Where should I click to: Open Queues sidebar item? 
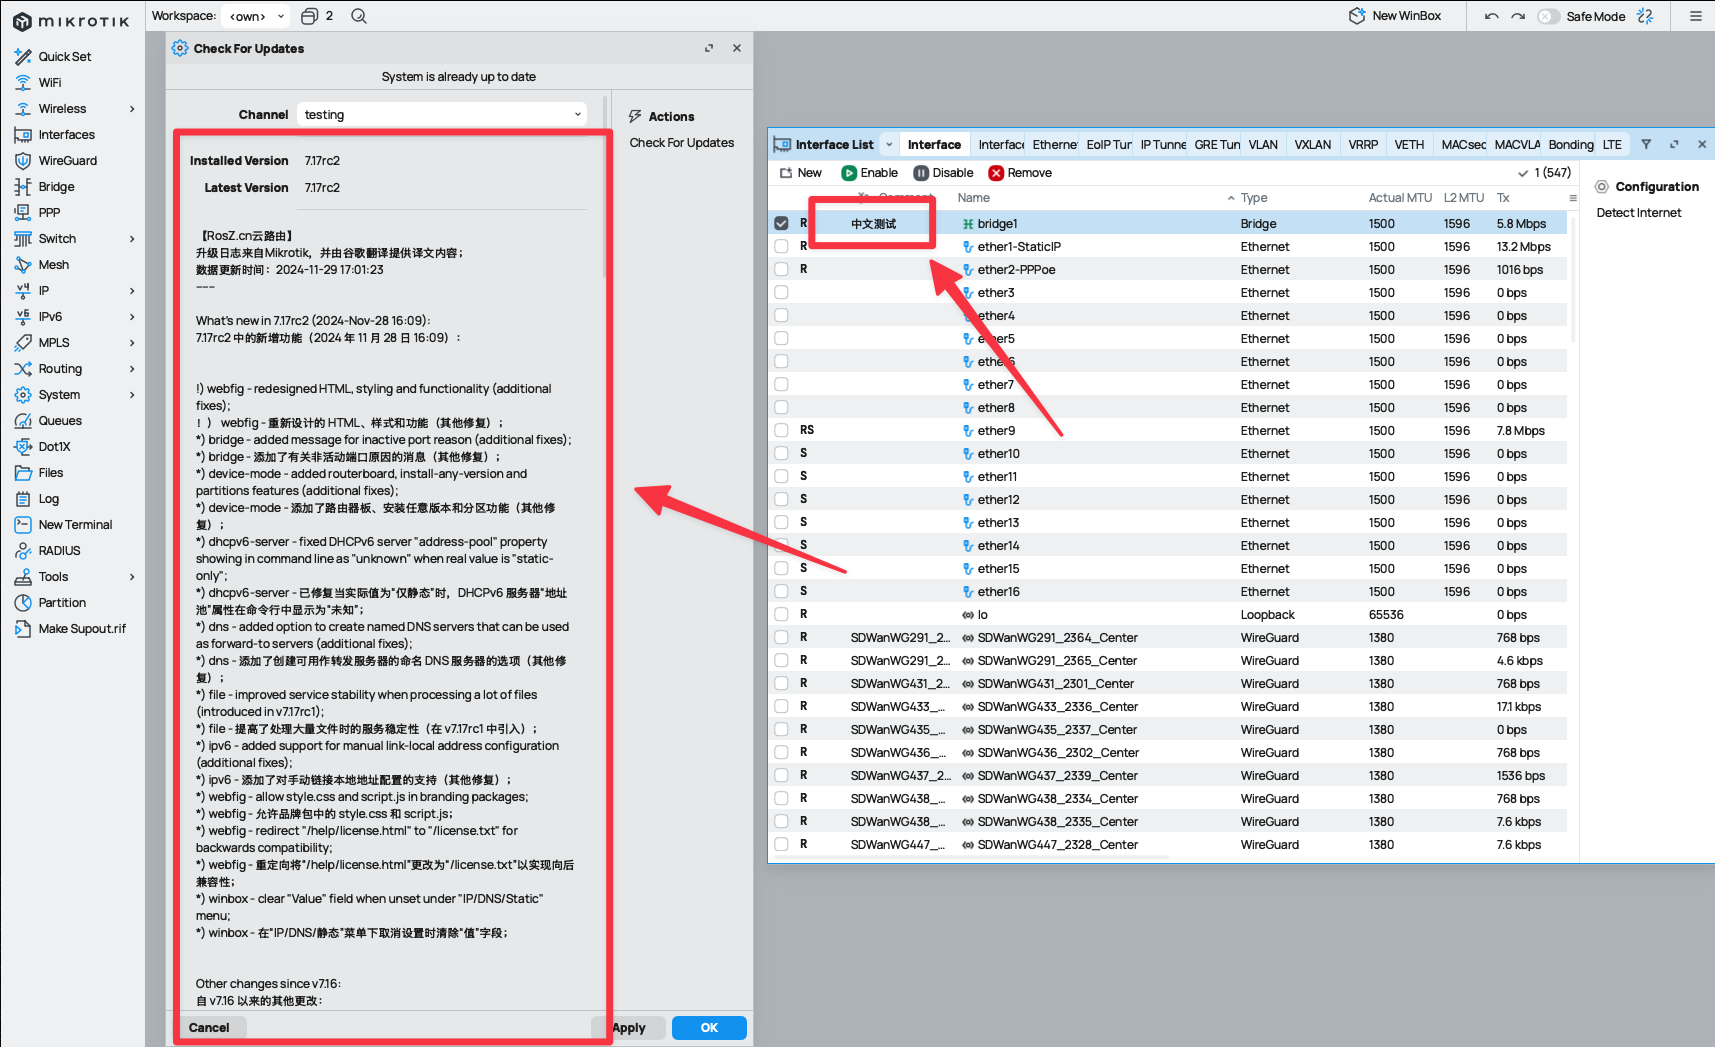[60, 421]
